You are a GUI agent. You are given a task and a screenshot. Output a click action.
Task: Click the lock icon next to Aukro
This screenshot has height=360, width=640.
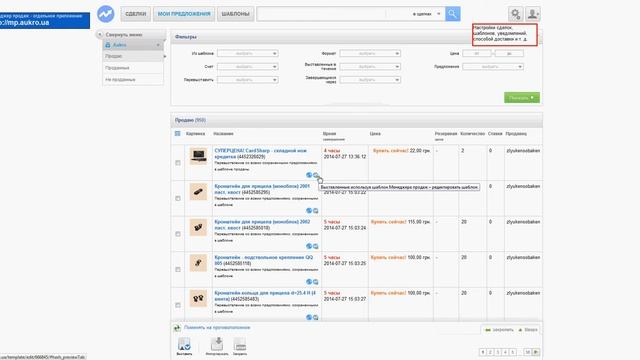(x=108, y=45)
